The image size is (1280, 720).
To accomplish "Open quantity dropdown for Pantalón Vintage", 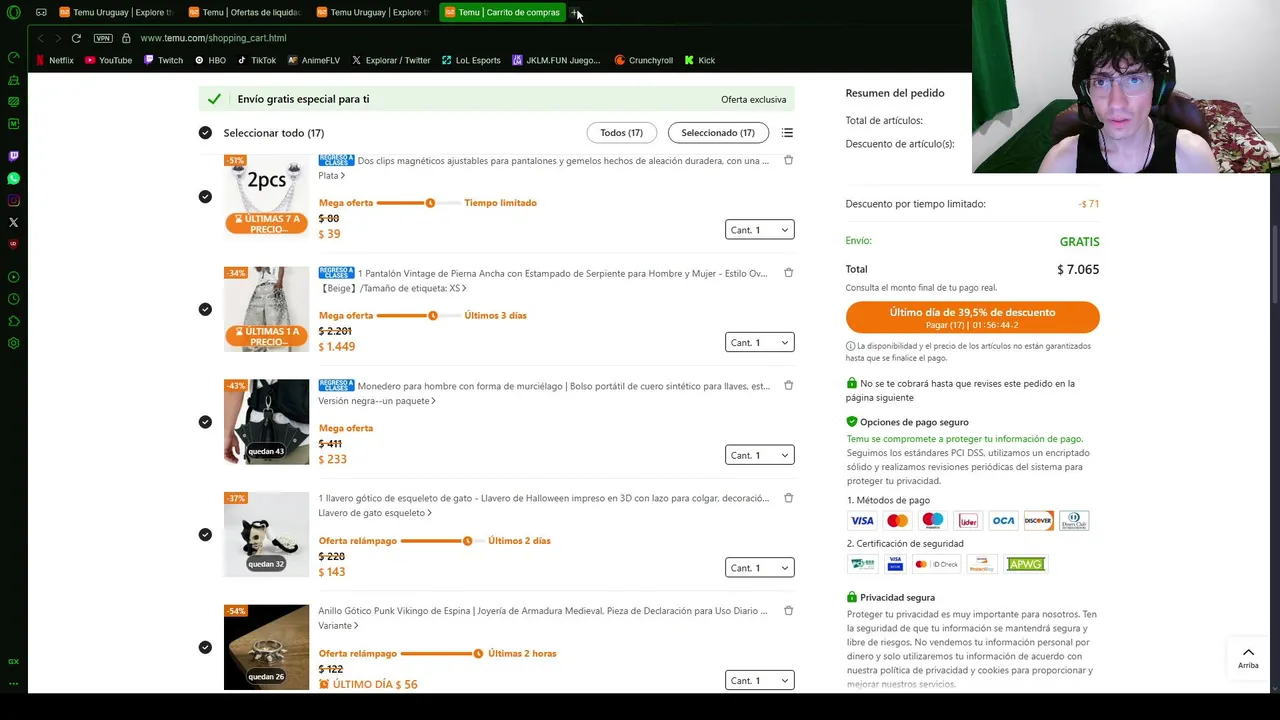I will 759,342.
